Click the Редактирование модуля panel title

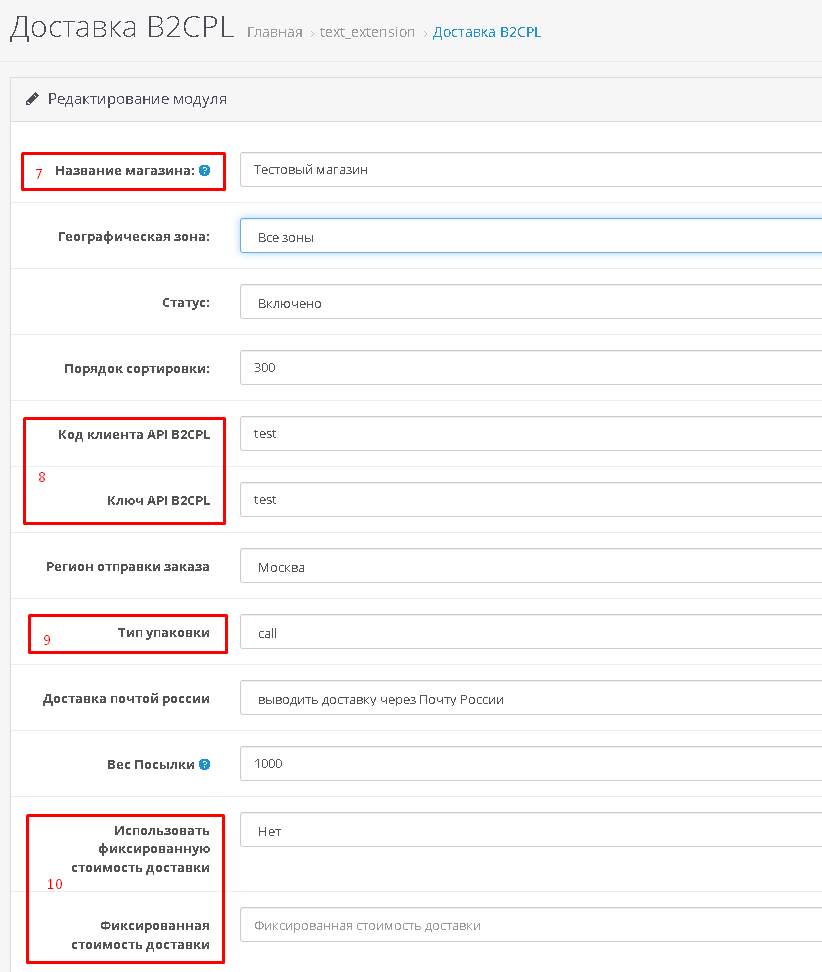click(x=137, y=99)
